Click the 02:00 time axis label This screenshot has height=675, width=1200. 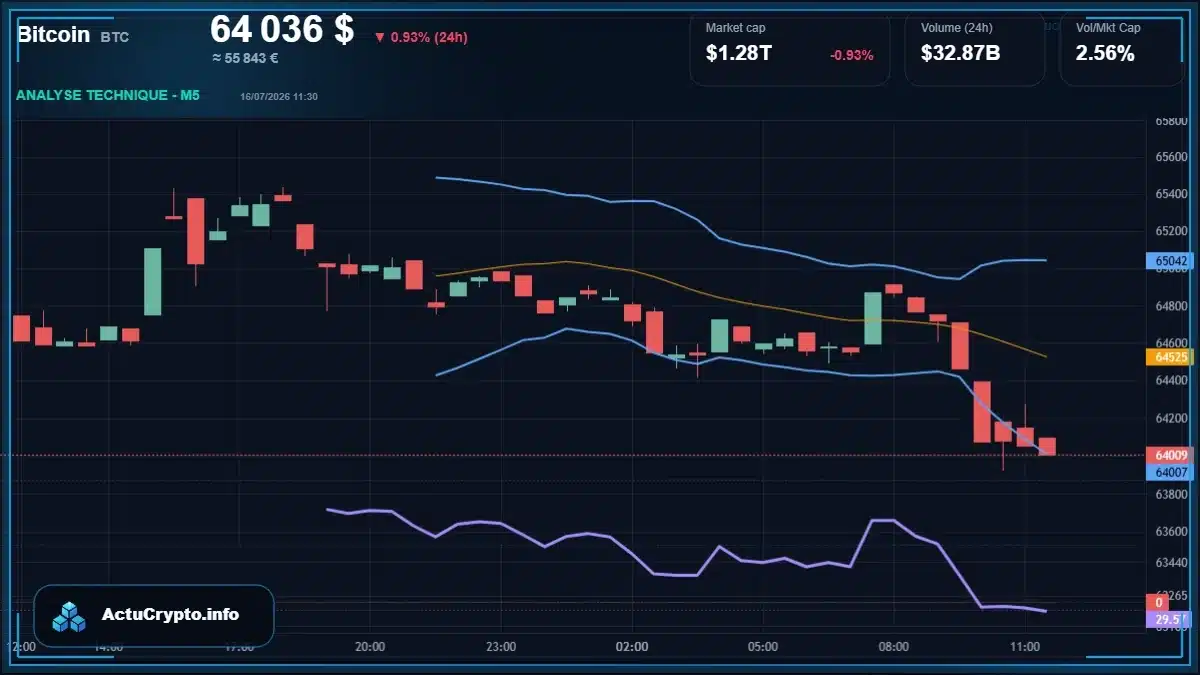pos(632,647)
